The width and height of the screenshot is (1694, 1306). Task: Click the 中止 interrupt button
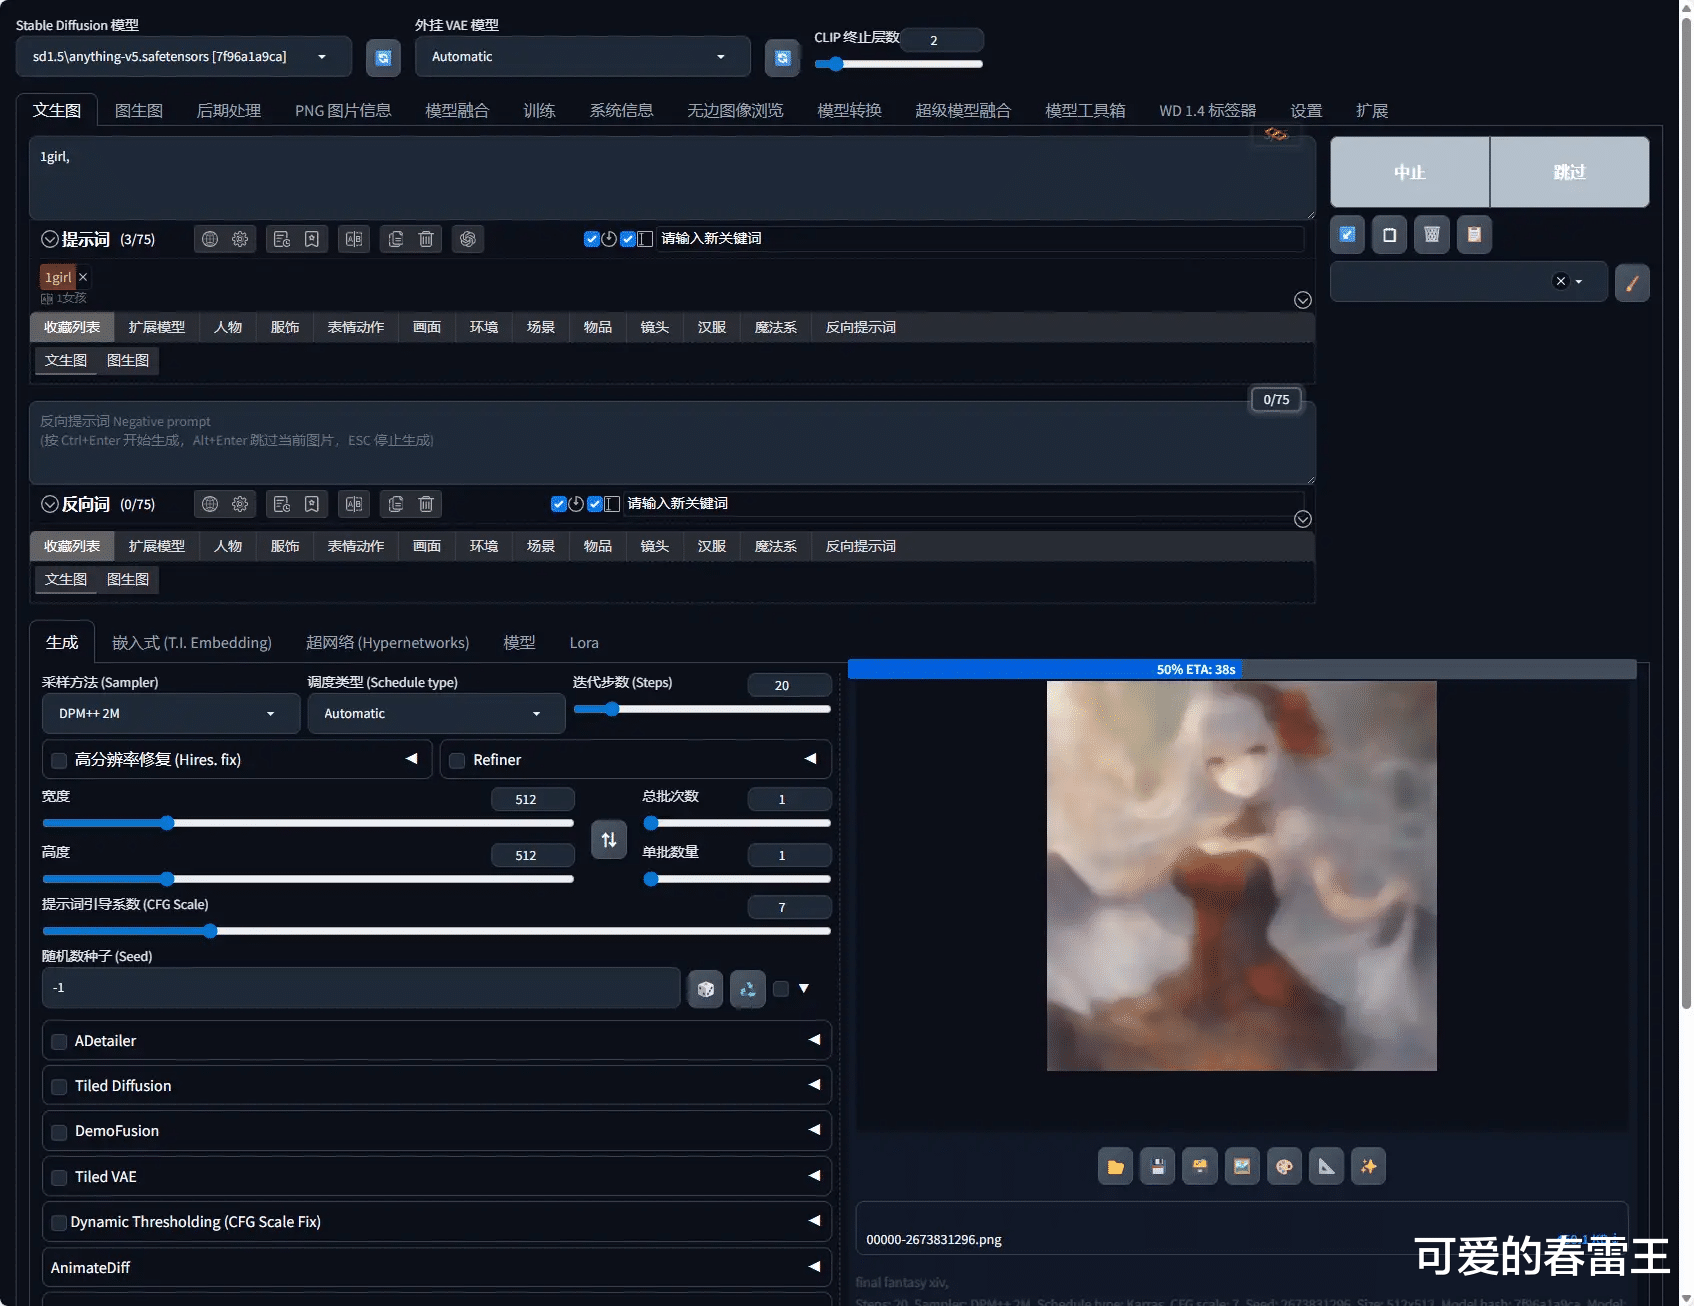[1410, 172]
